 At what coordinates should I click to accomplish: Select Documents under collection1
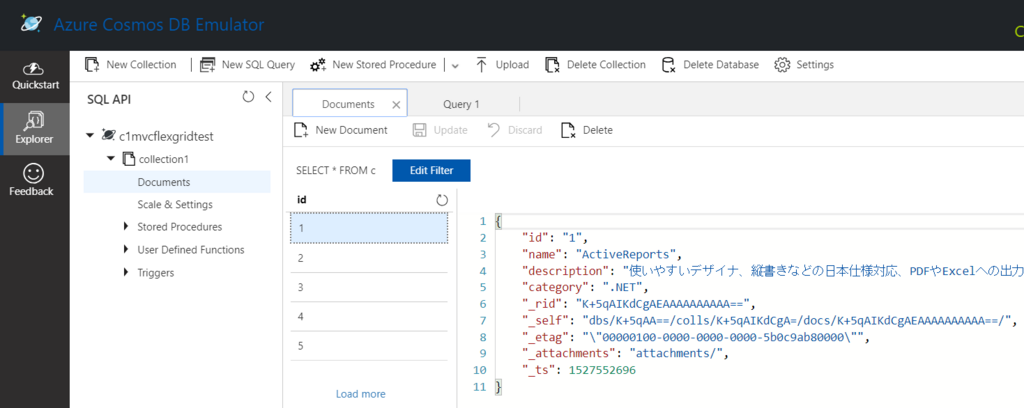pos(177,182)
